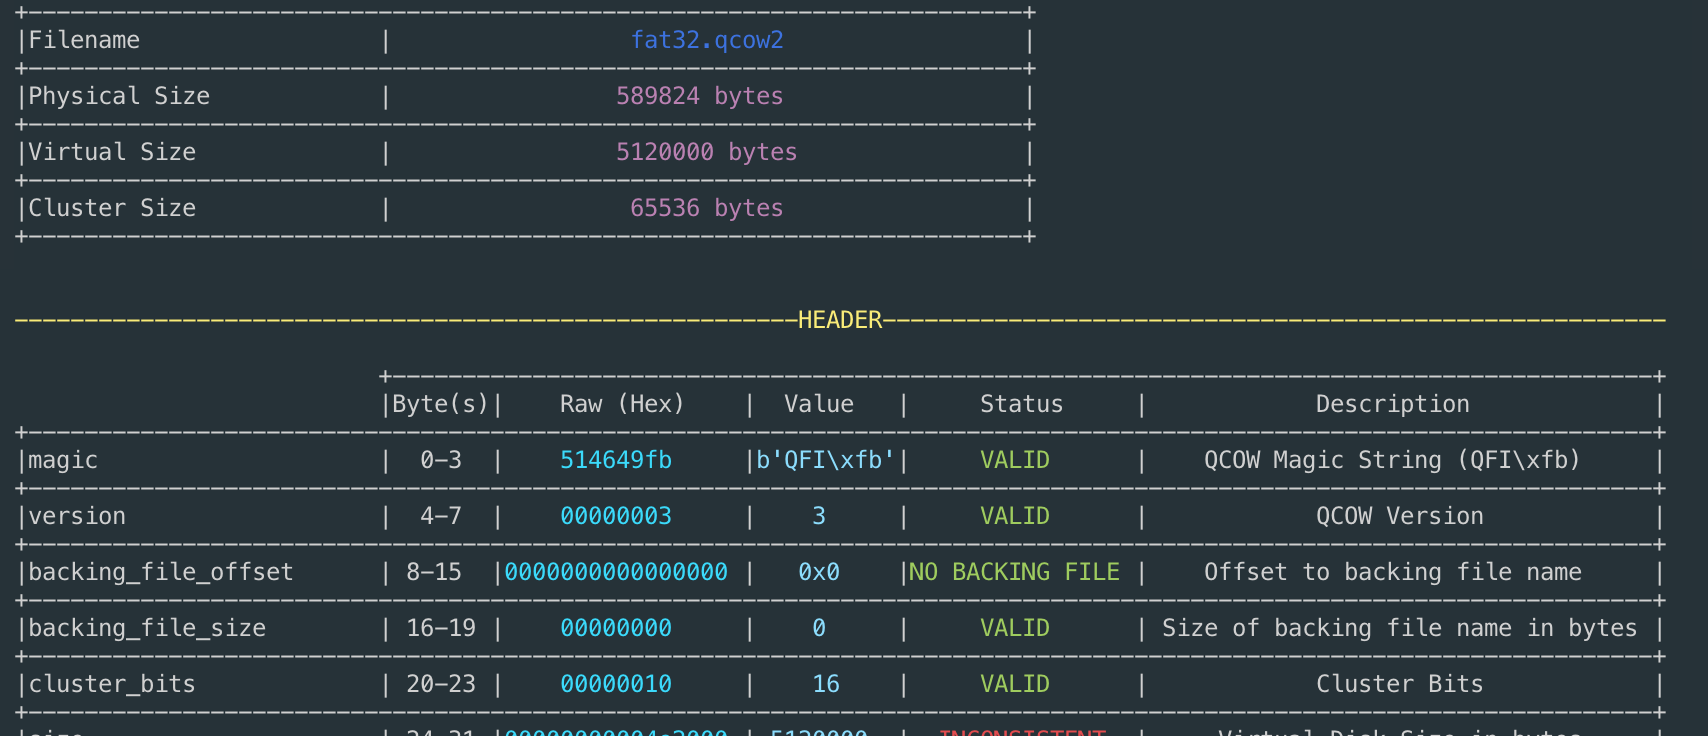Screen dimensions: 1708x736
Task: Click the 589824 bytes physical size value
Action: (699, 96)
